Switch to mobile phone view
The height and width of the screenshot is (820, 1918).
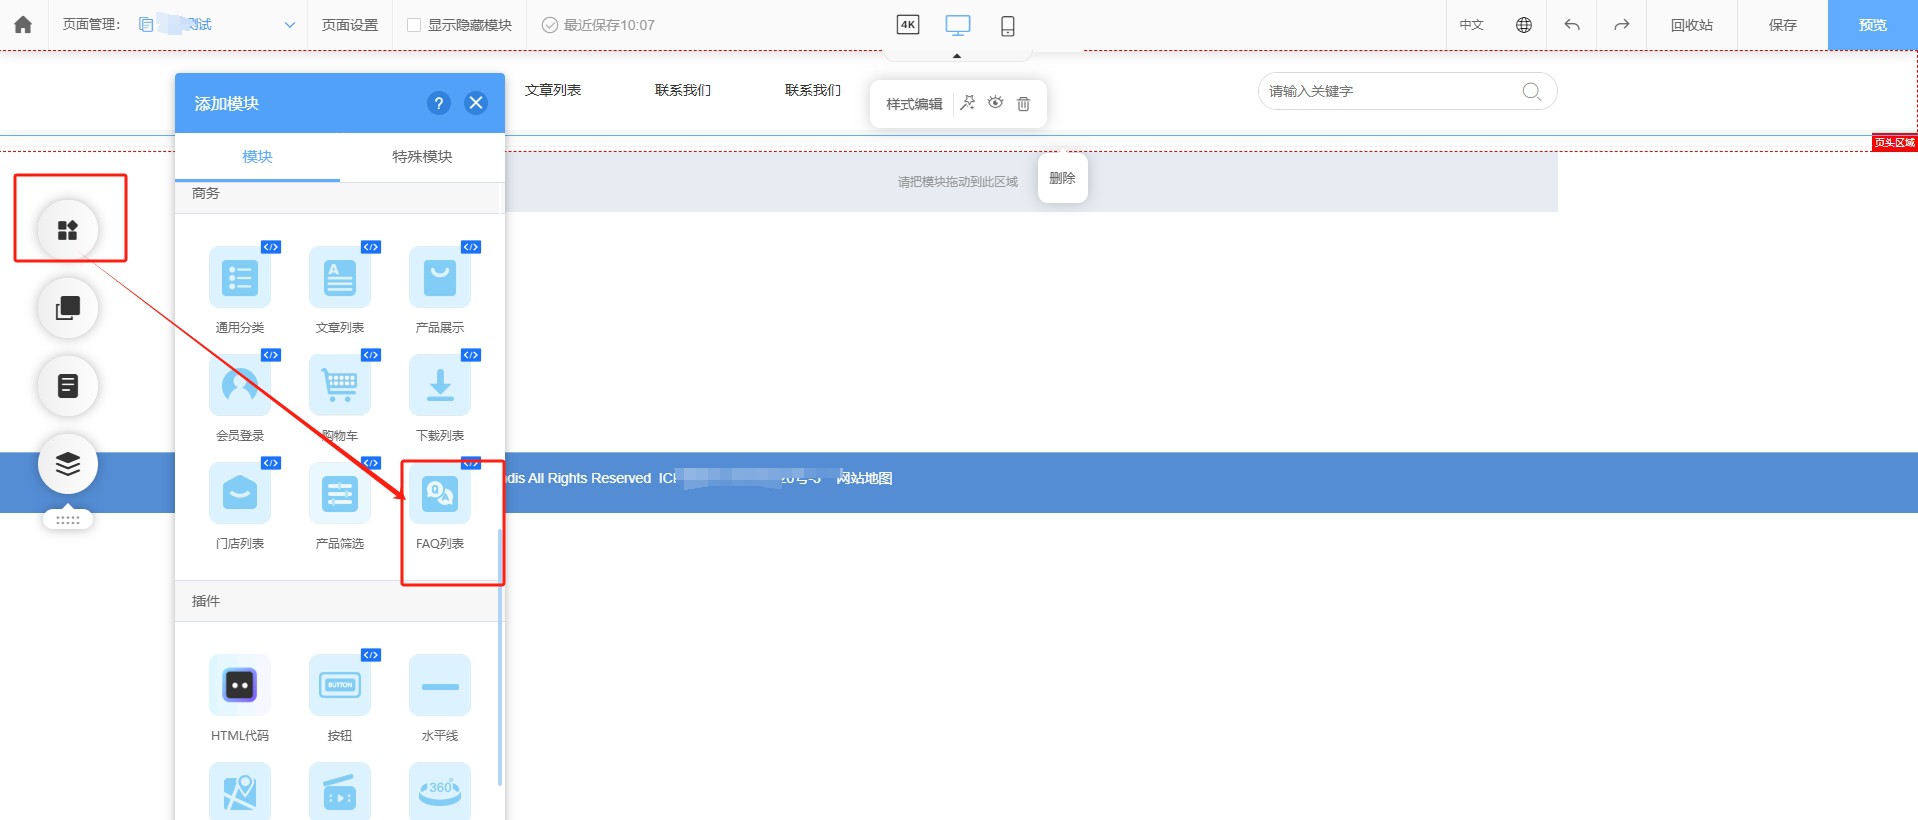tap(1008, 26)
